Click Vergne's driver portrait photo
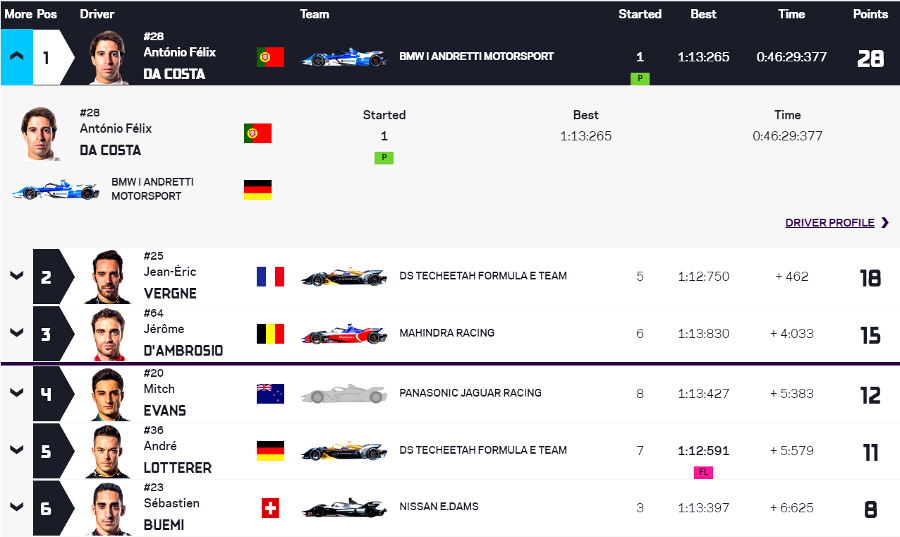The width and height of the screenshot is (900, 537). tap(108, 277)
